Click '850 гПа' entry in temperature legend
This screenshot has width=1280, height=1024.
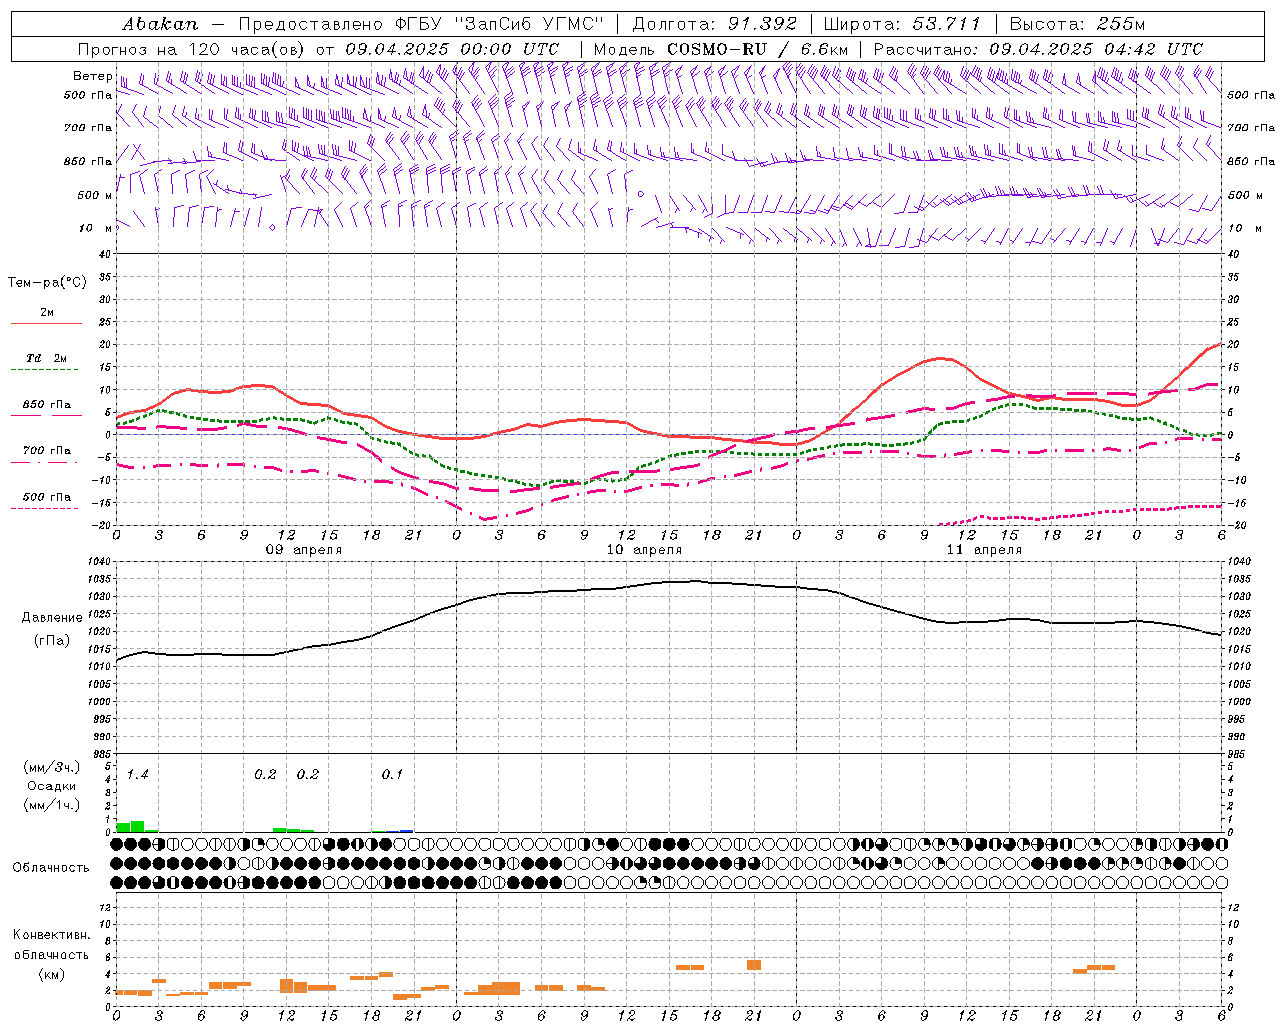click(47, 405)
